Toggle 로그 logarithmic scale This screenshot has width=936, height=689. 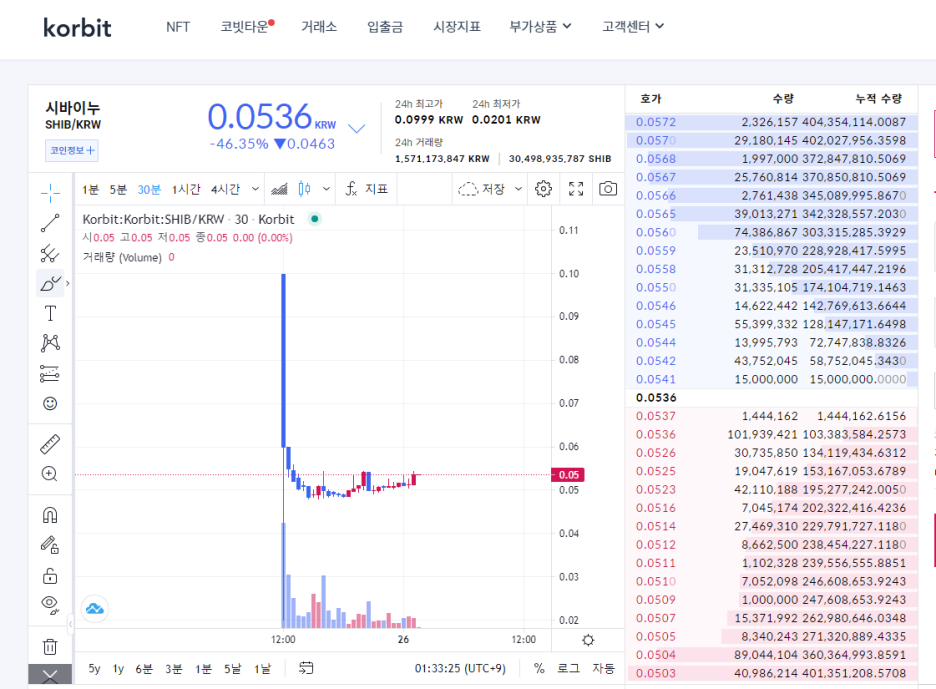tap(568, 669)
